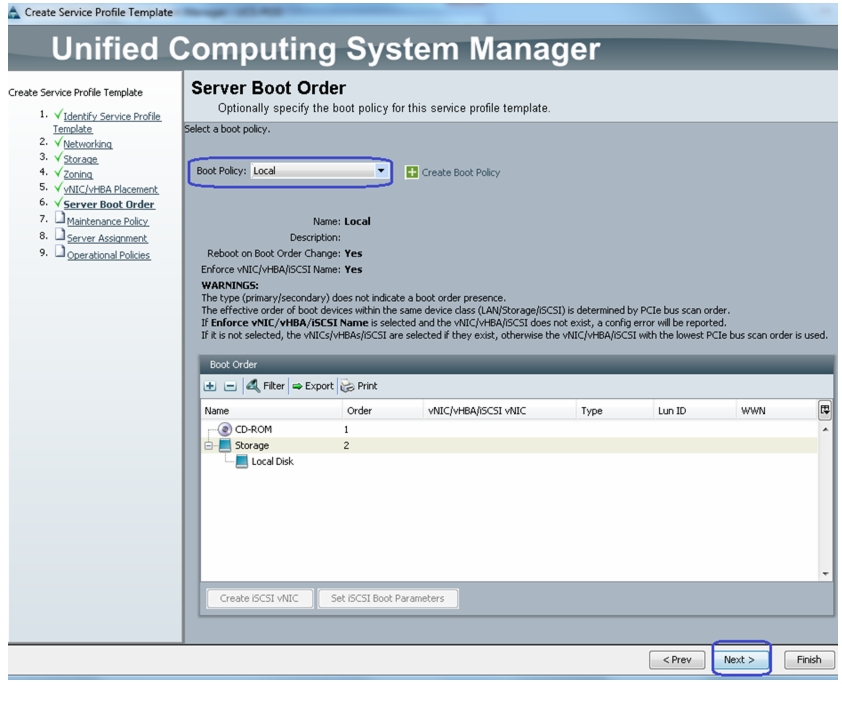Go to vNIC/vHBA Placement step
842x704 pixels.
[x=111, y=189]
